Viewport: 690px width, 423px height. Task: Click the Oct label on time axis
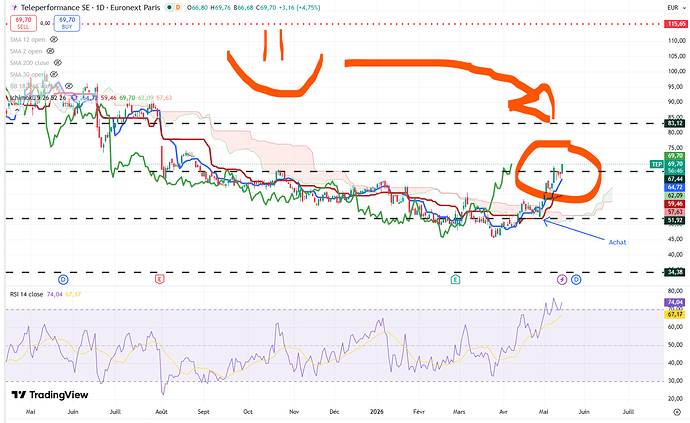[248, 412]
